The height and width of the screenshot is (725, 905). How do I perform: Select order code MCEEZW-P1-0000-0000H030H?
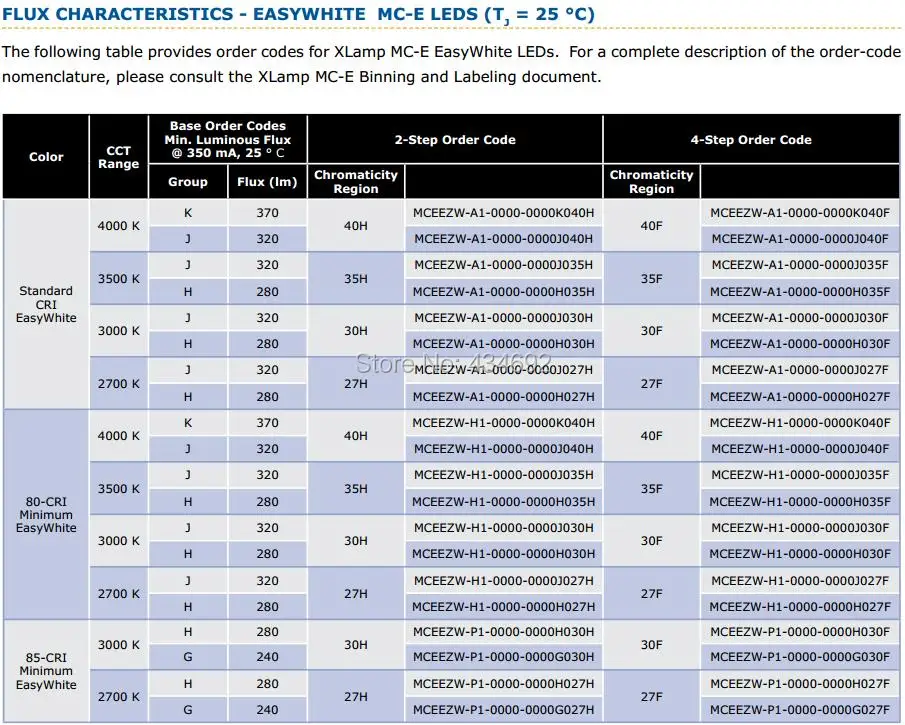pyautogui.click(x=503, y=633)
